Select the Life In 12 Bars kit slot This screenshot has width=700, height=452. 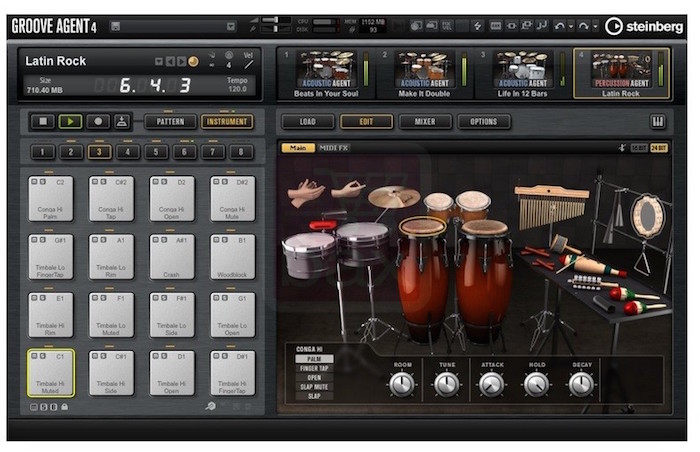523,74
